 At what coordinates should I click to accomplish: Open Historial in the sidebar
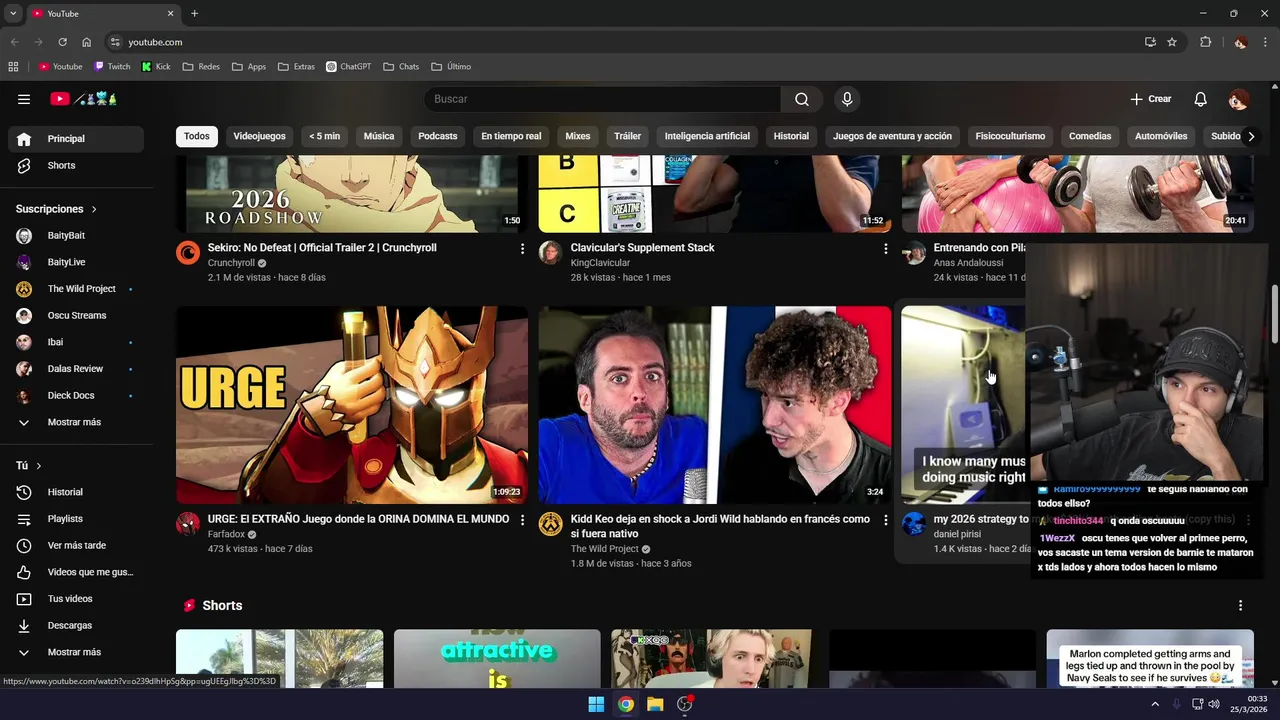coord(76,492)
